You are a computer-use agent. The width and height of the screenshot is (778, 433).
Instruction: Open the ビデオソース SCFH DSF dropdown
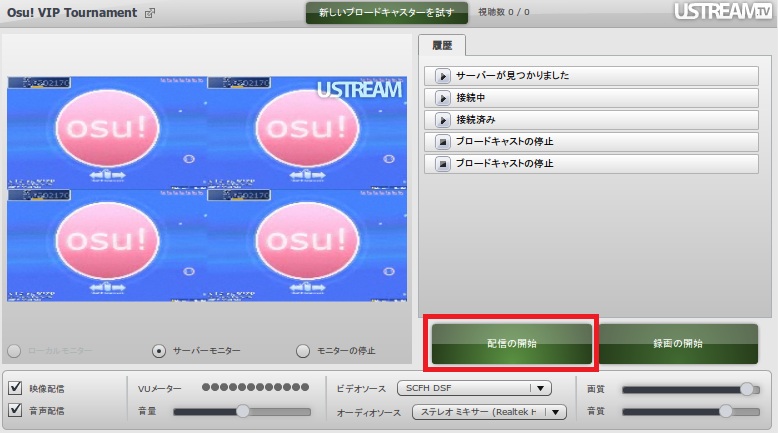pyautogui.click(x=474, y=388)
